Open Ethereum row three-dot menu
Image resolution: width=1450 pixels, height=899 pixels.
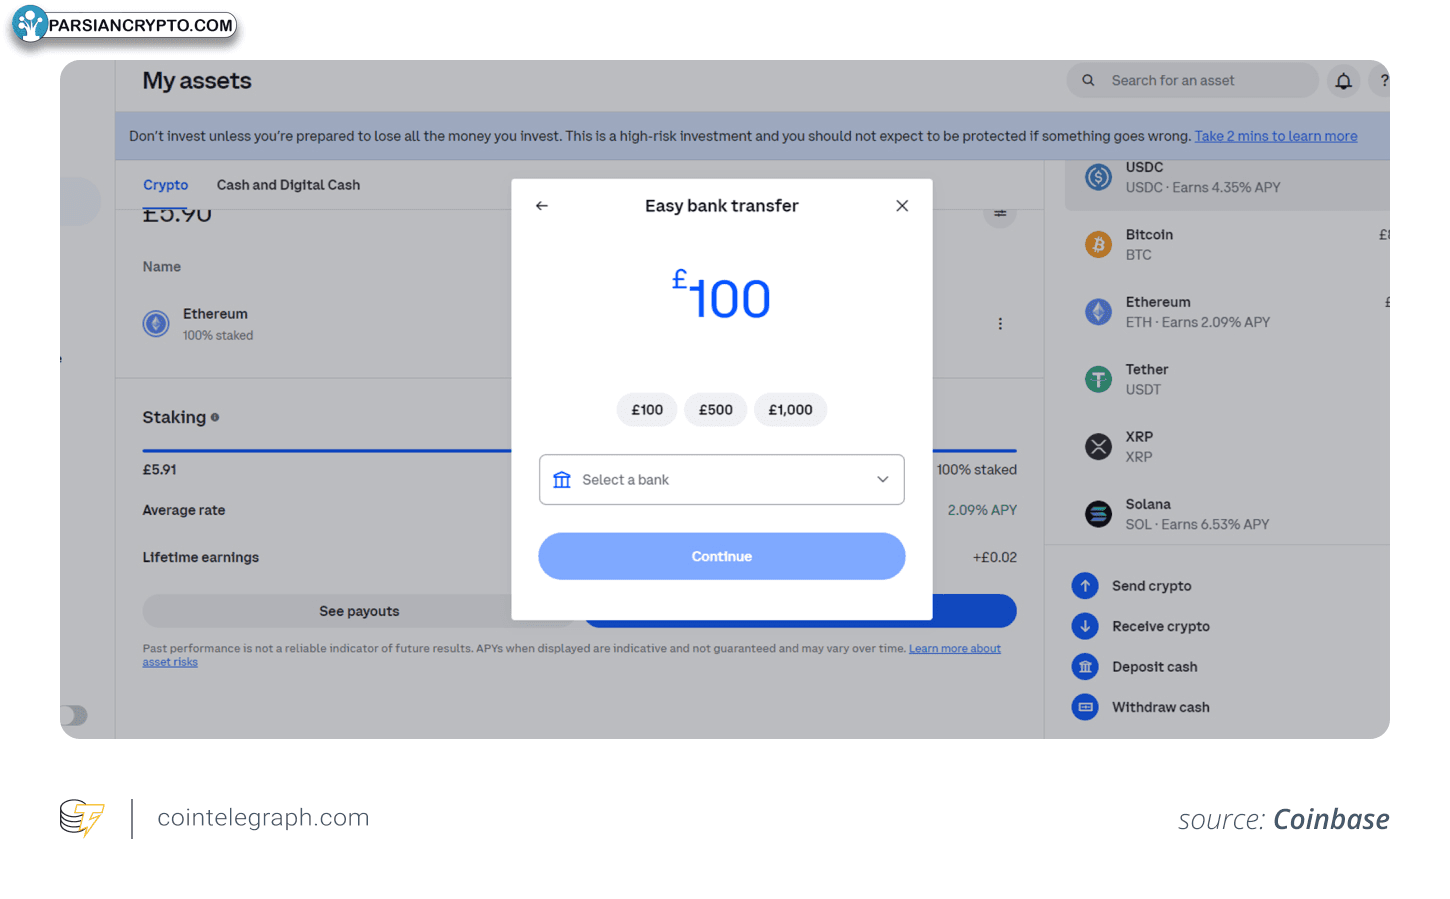pos(1000,324)
